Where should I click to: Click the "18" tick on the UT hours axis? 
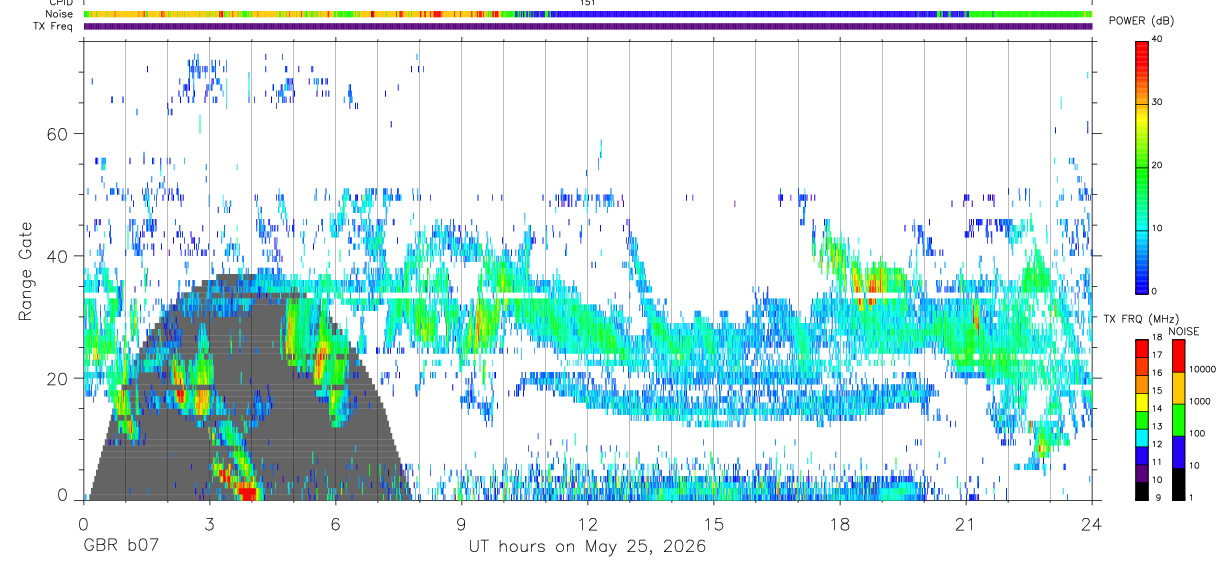840,523
